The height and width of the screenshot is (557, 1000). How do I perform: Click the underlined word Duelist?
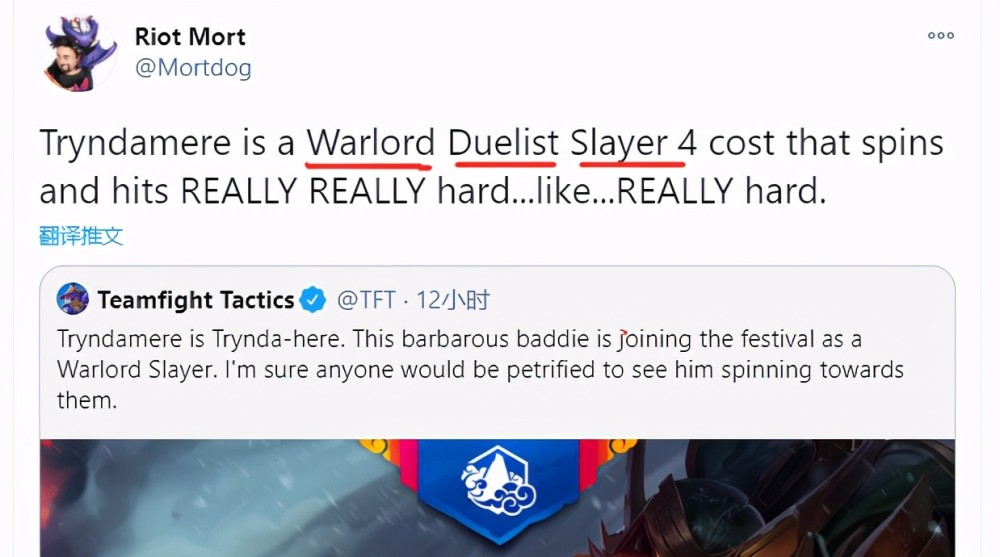503,143
